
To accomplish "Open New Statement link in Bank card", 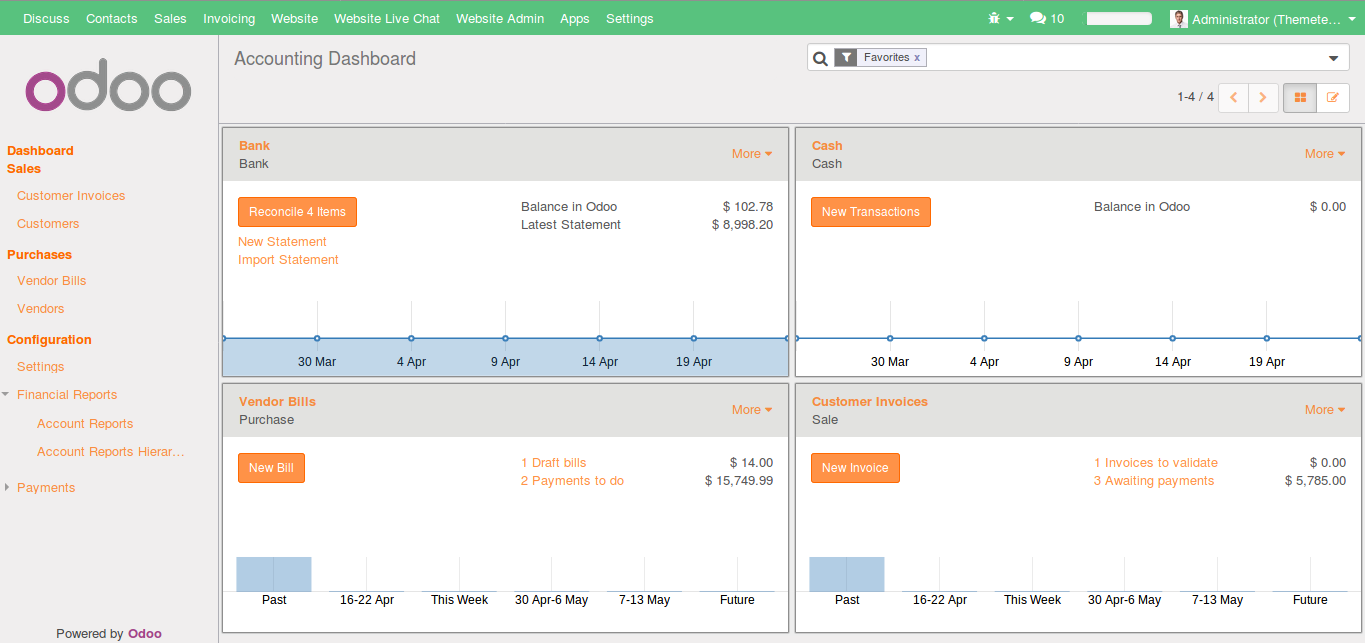I will [282, 241].
